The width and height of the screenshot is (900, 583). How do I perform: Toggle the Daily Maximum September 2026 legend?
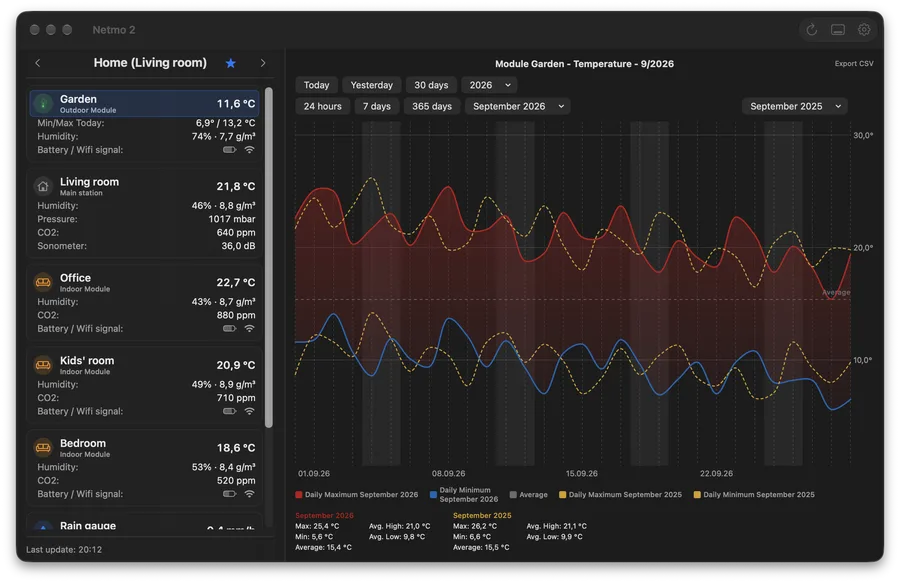(x=356, y=495)
